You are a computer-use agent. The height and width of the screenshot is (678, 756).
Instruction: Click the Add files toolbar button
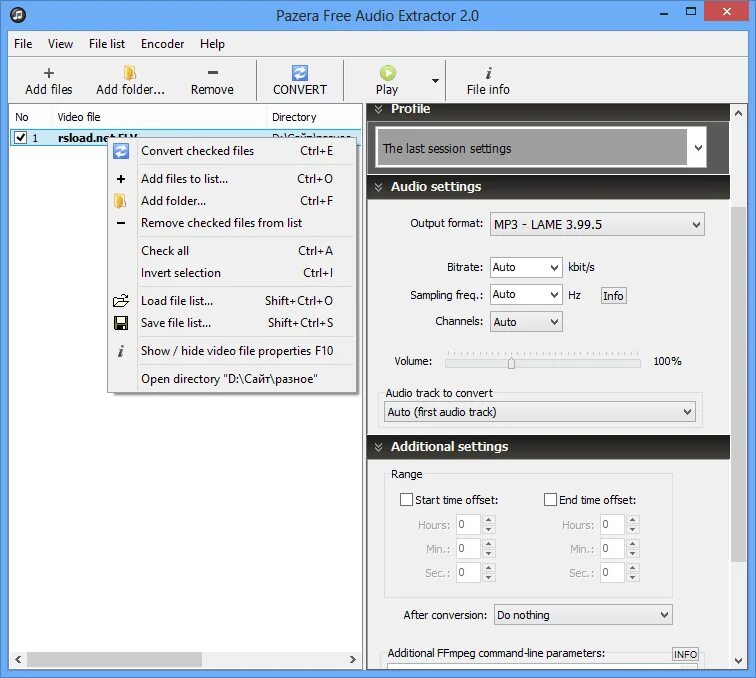pos(49,81)
